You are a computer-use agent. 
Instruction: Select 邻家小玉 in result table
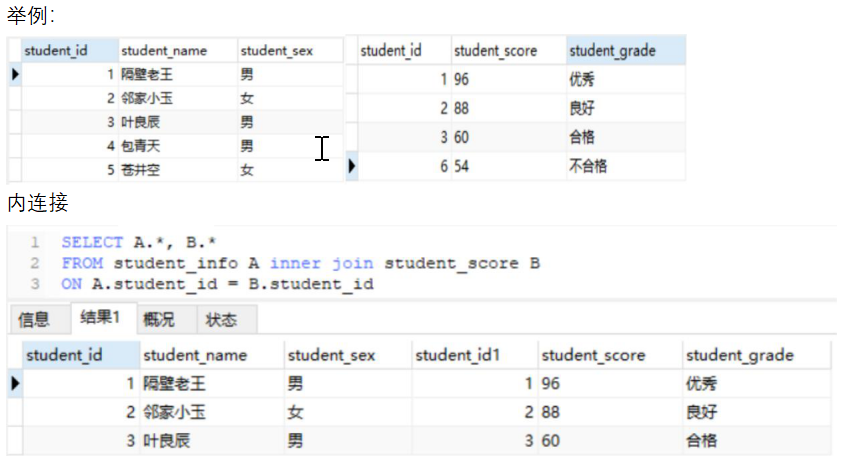click(x=174, y=412)
